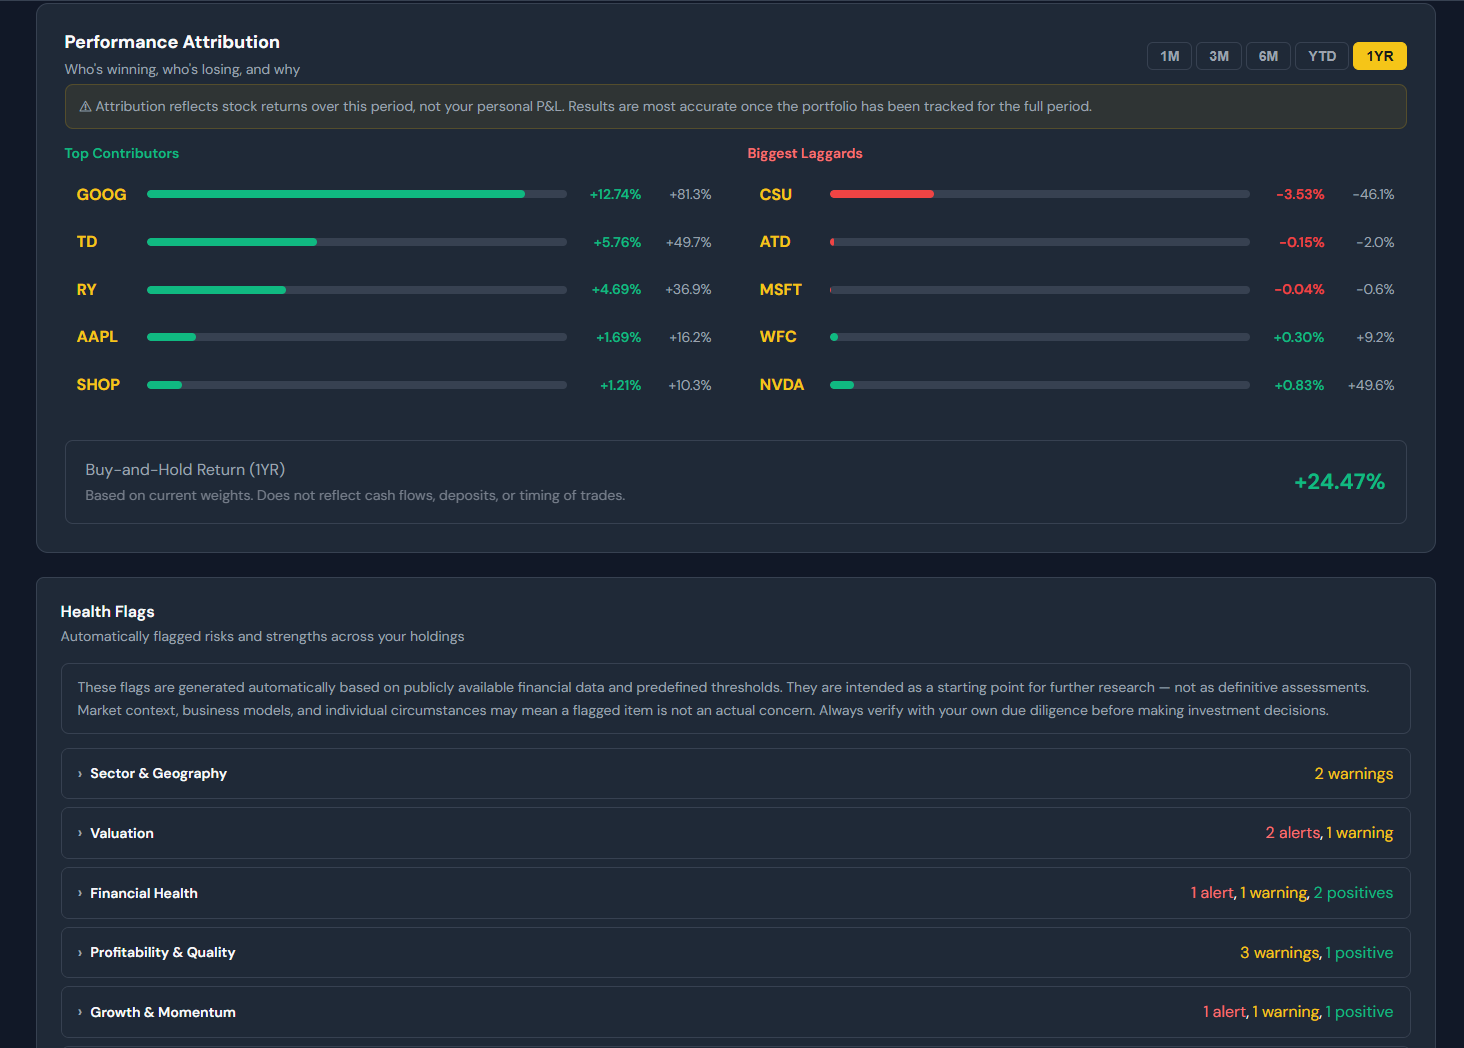1464x1048 pixels.
Task: Expand the Sector & Geography section
Action: pos(158,773)
